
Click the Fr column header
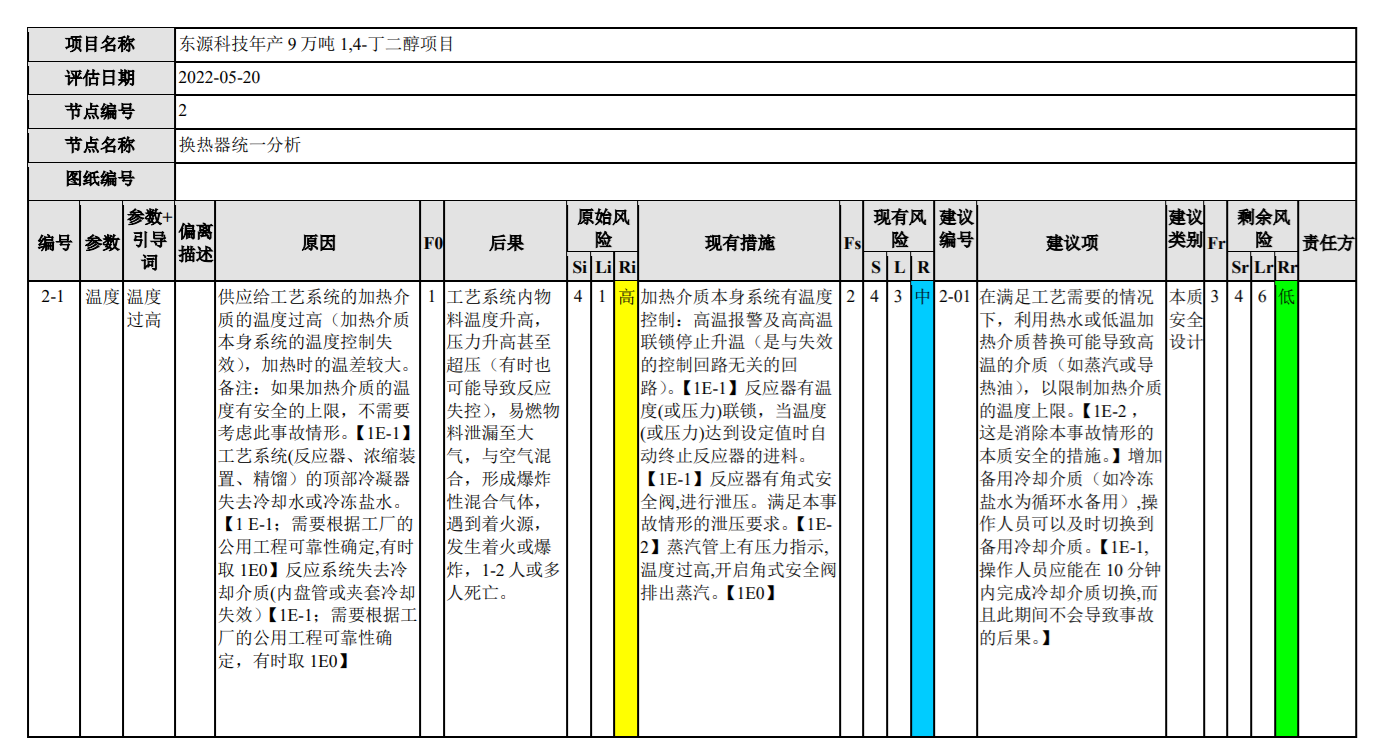(1216, 241)
